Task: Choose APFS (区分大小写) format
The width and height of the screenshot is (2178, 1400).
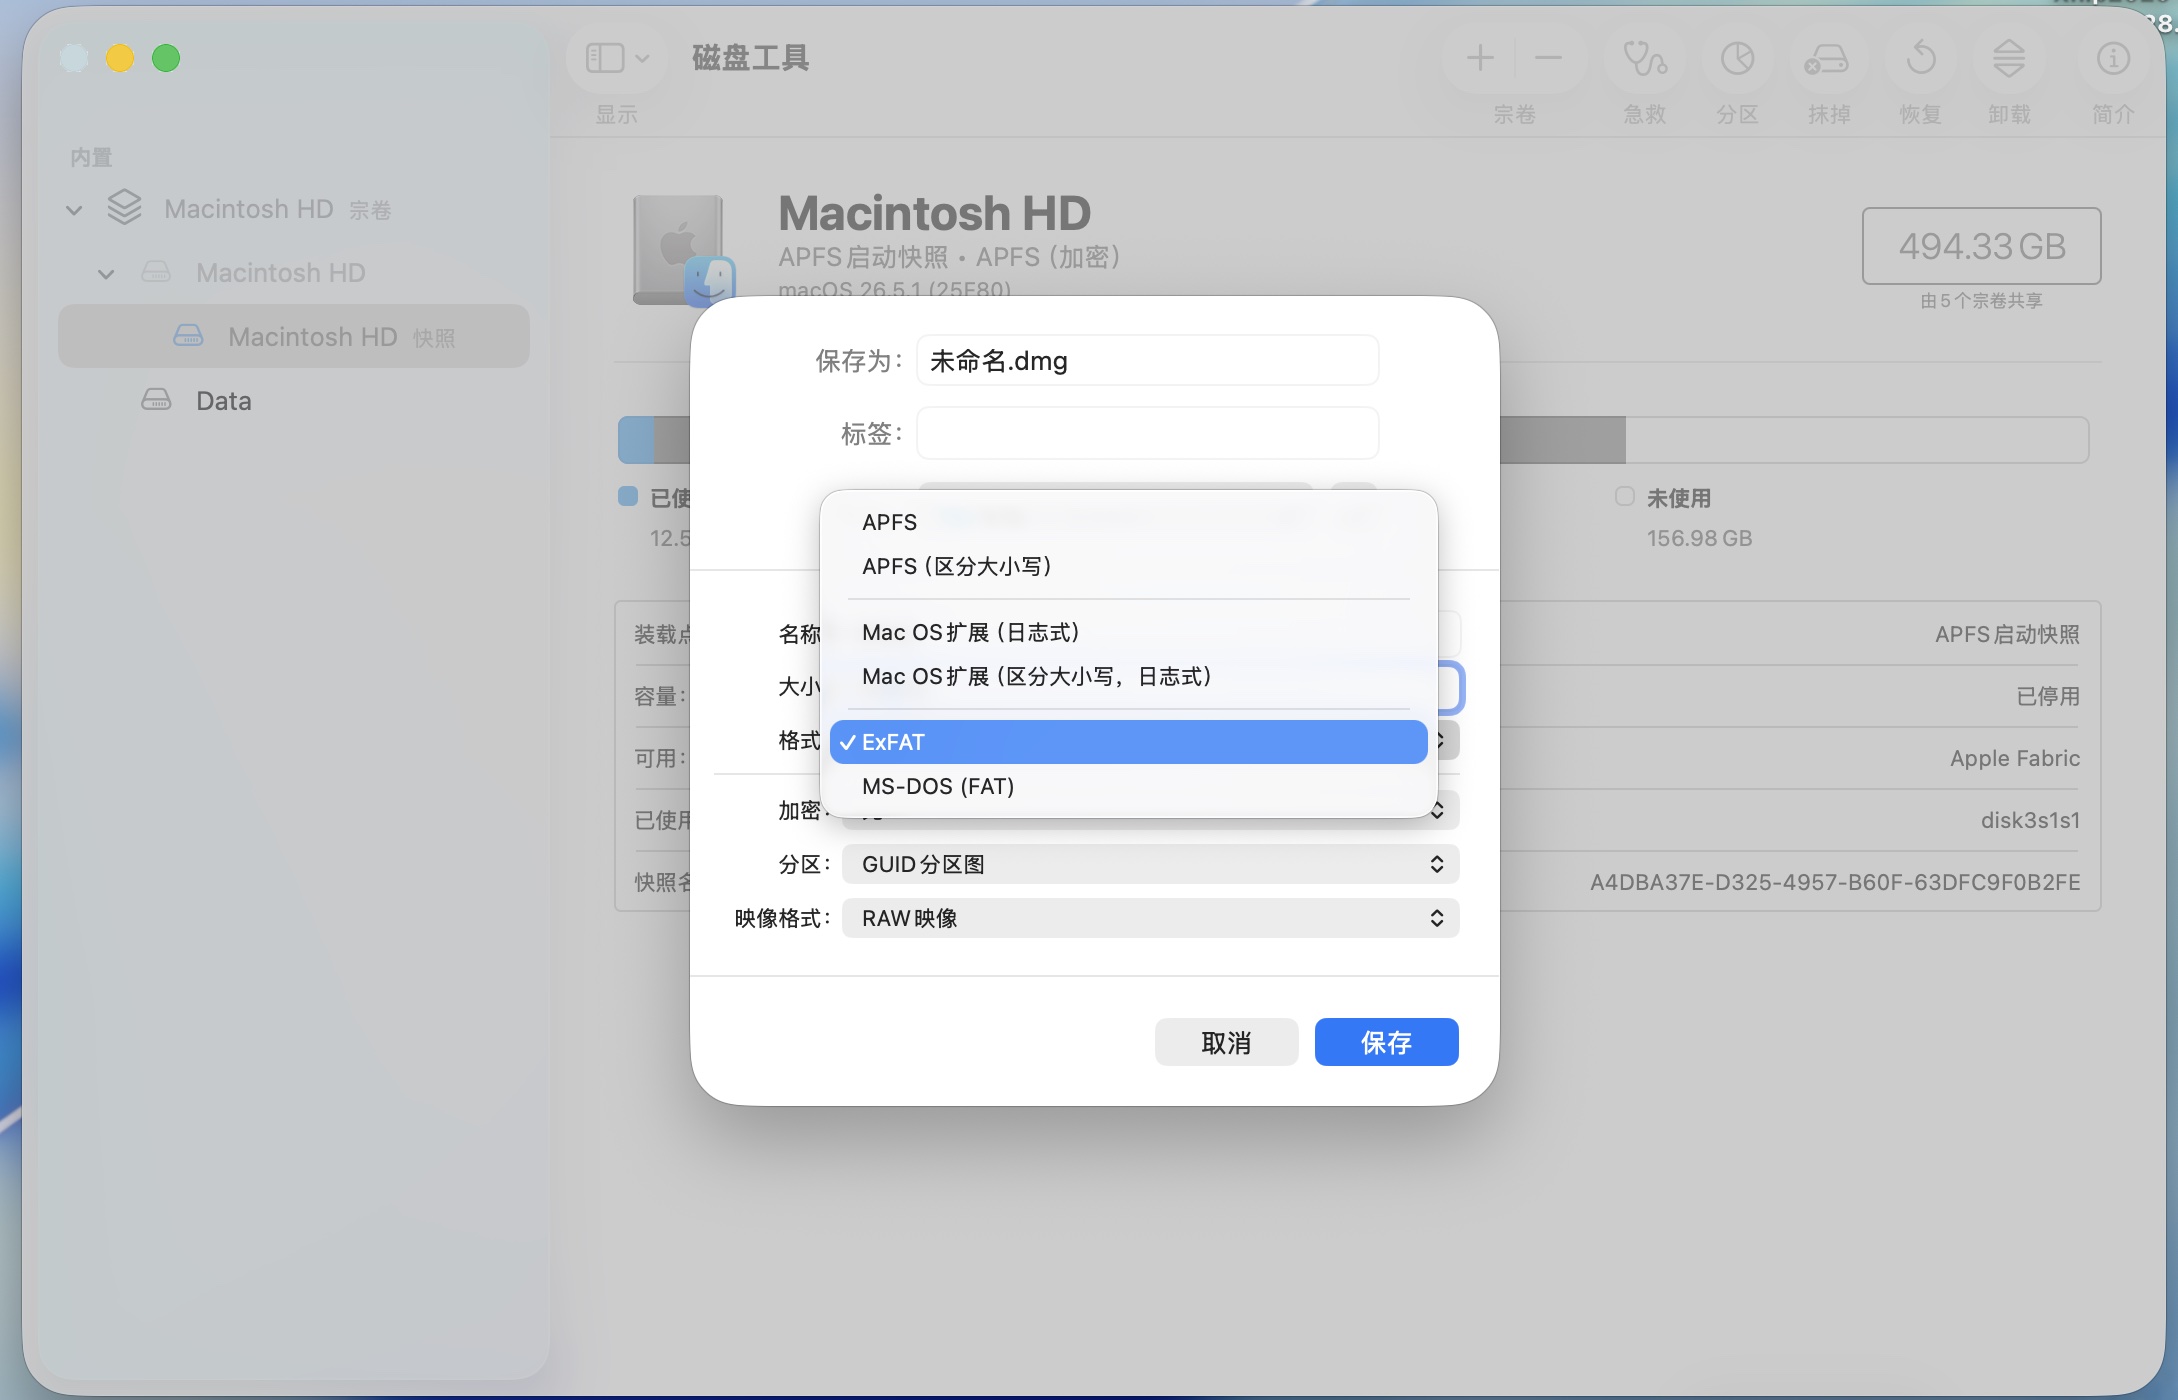Action: pyautogui.click(x=1128, y=566)
